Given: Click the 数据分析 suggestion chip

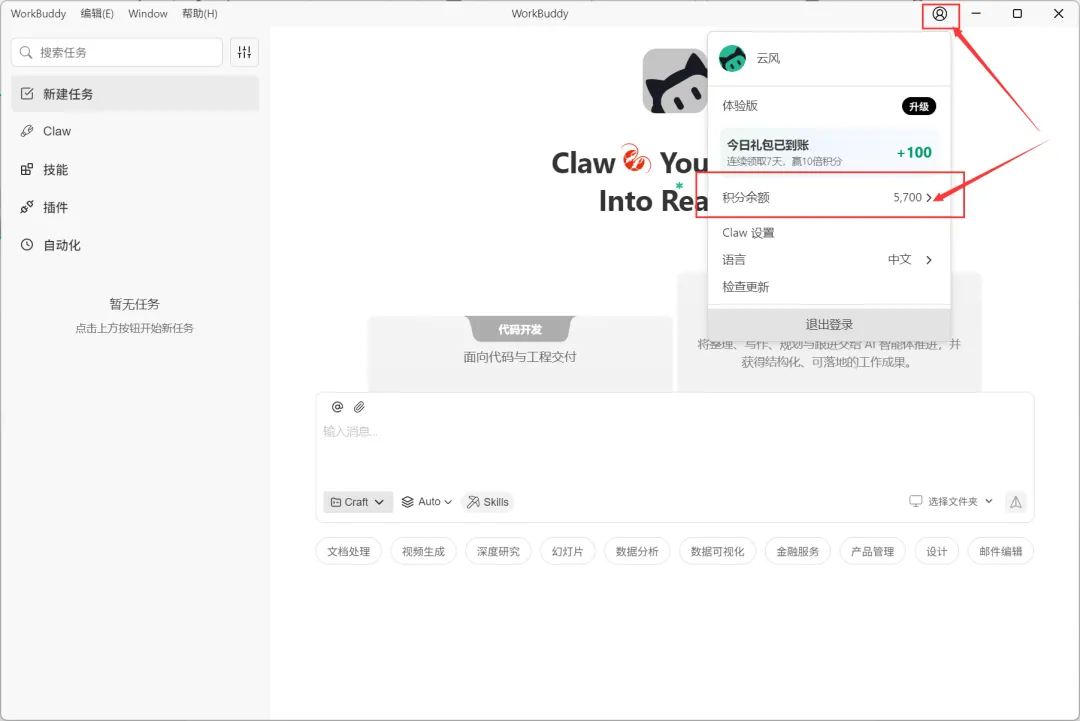Looking at the screenshot, I should pyautogui.click(x=637, y=552).
